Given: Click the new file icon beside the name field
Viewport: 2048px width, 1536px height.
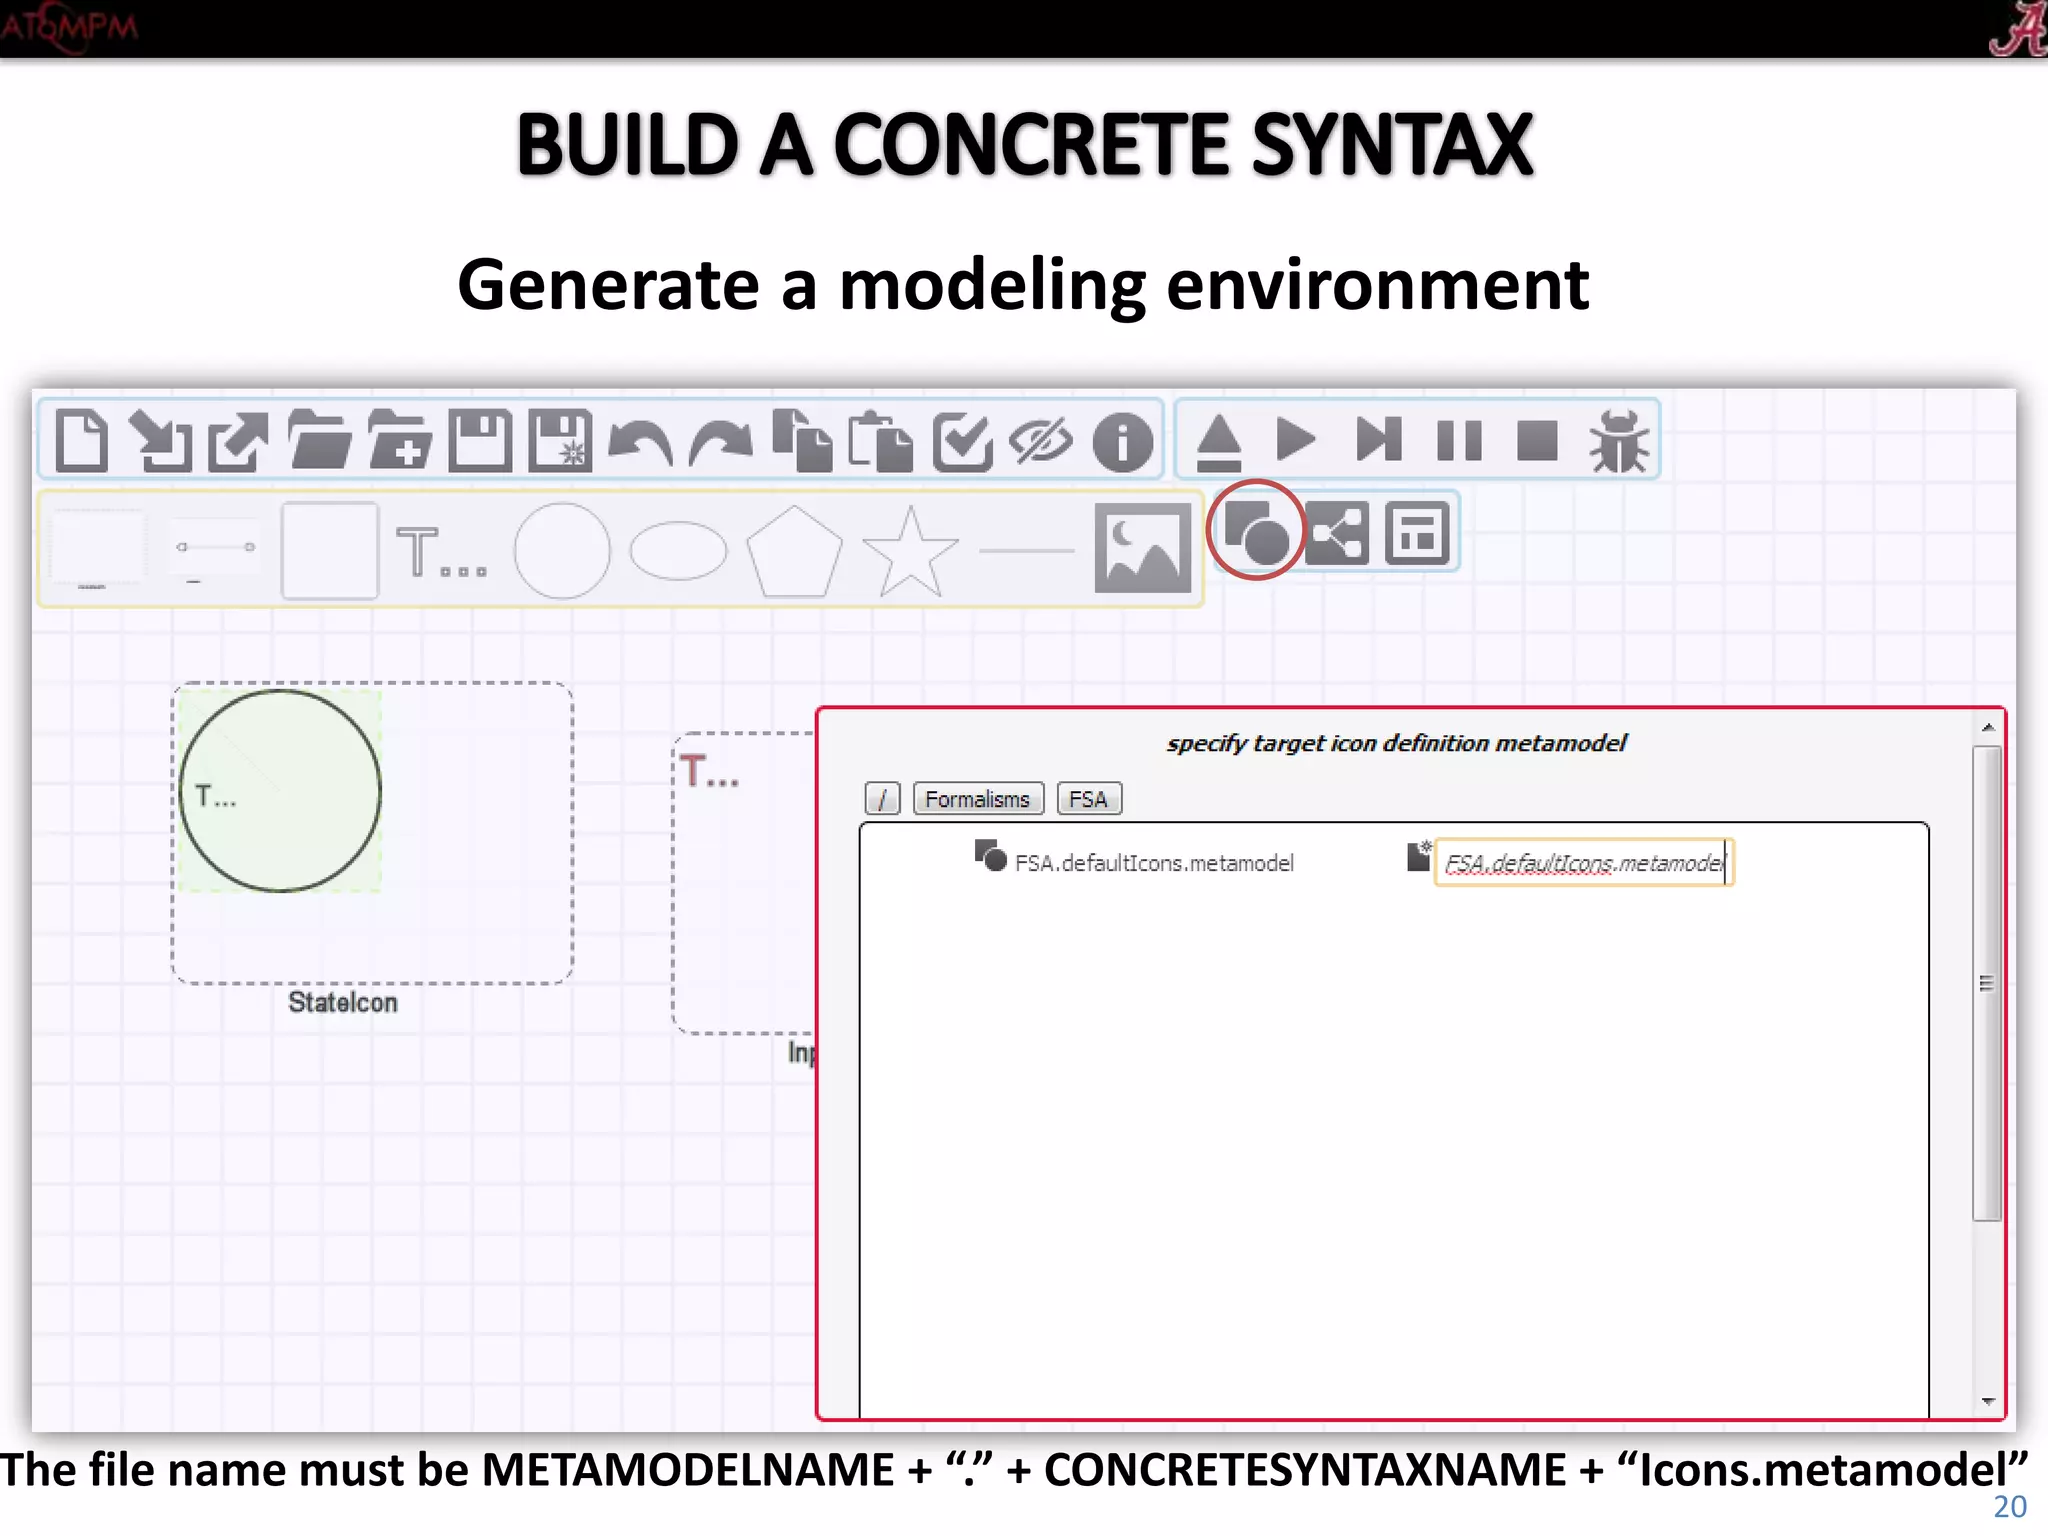Looking at the screenshot, I should [x=1419, y=856].
